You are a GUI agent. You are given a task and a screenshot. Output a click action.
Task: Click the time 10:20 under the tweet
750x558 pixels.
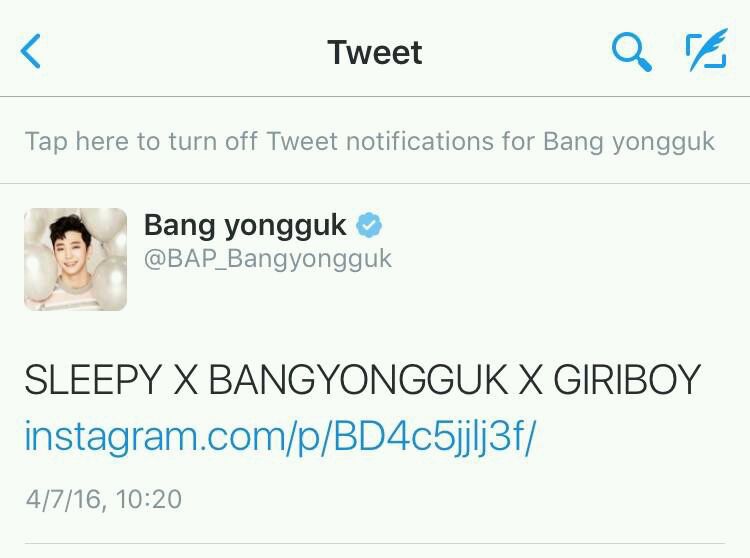click(x=149, y=499)
